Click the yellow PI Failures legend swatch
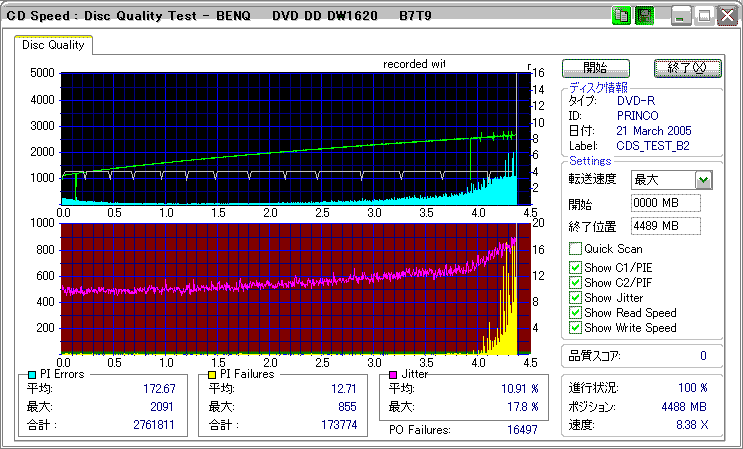This screenshot has width=743, height=449. (x=211, y=374)
